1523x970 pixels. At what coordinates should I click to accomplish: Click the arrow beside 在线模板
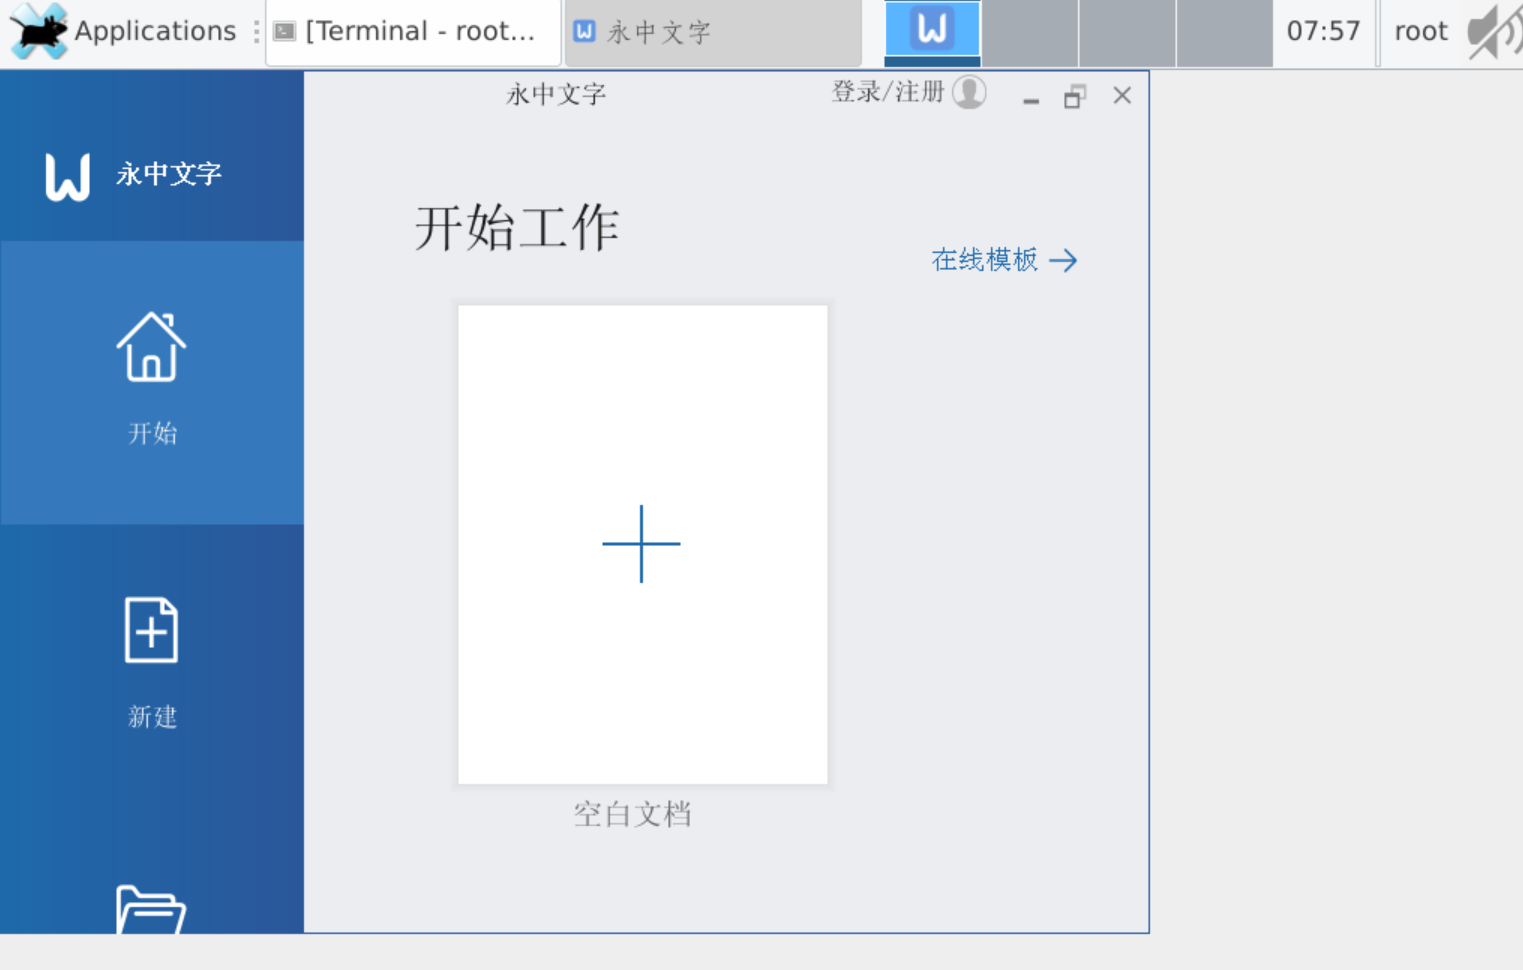[x=1064, y=261]
